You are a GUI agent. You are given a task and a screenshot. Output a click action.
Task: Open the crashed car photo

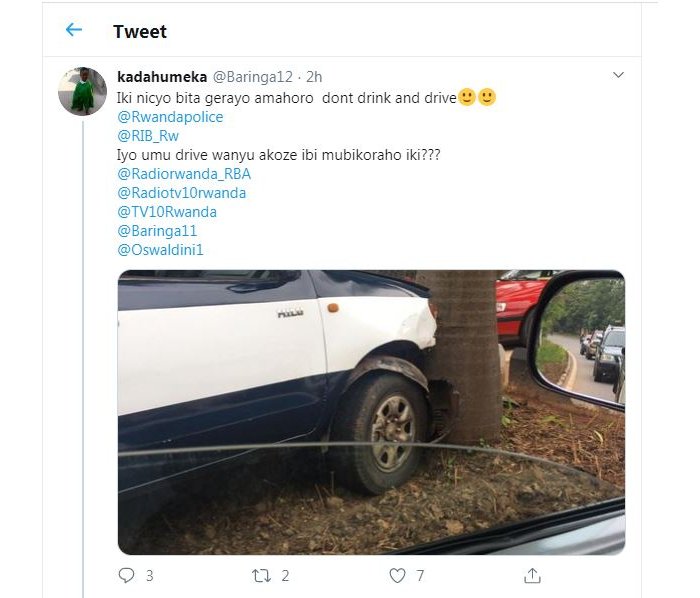pos(371,411)
